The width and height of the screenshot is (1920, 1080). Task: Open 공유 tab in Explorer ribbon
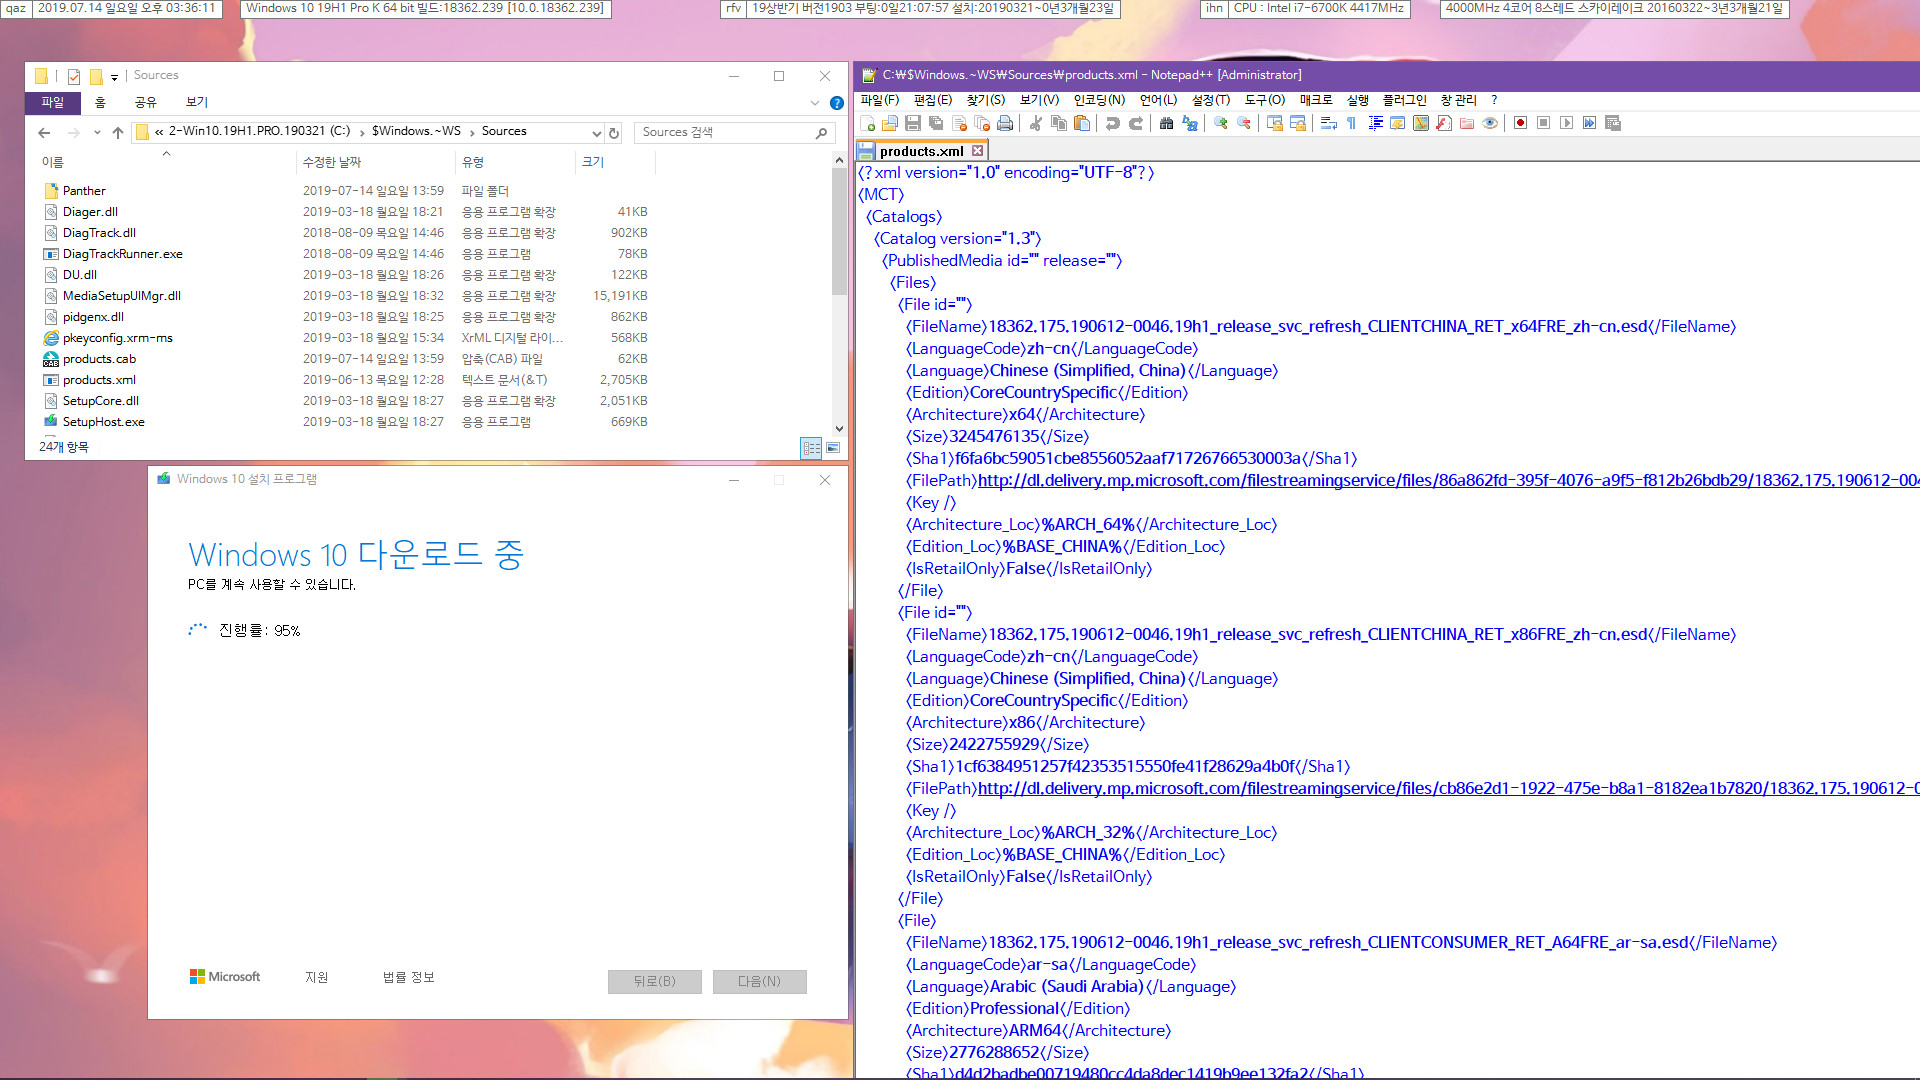[x=146, y=102]
